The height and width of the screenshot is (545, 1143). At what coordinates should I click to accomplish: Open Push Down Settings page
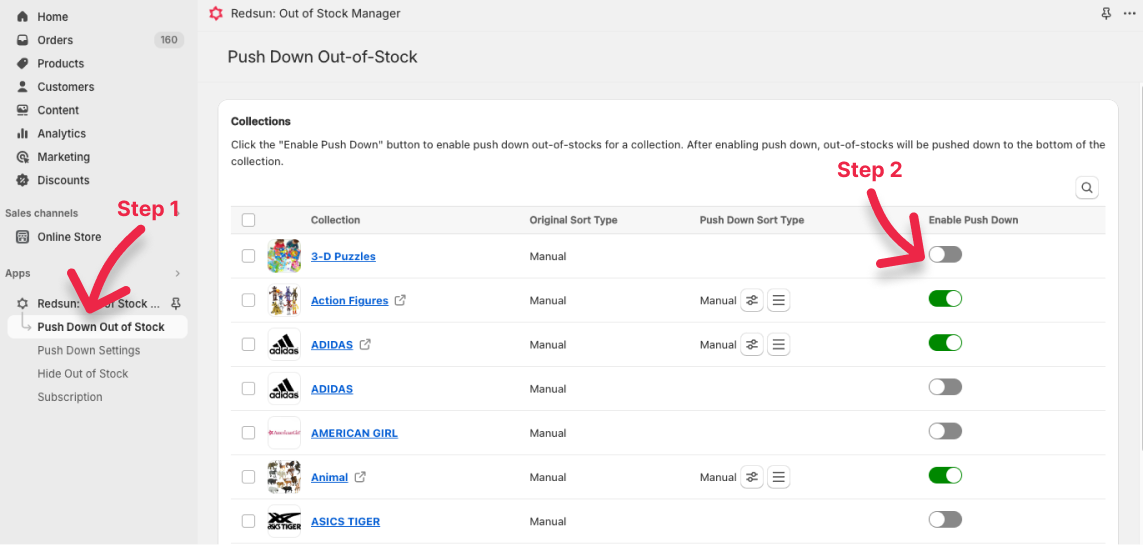click(88, 350)
